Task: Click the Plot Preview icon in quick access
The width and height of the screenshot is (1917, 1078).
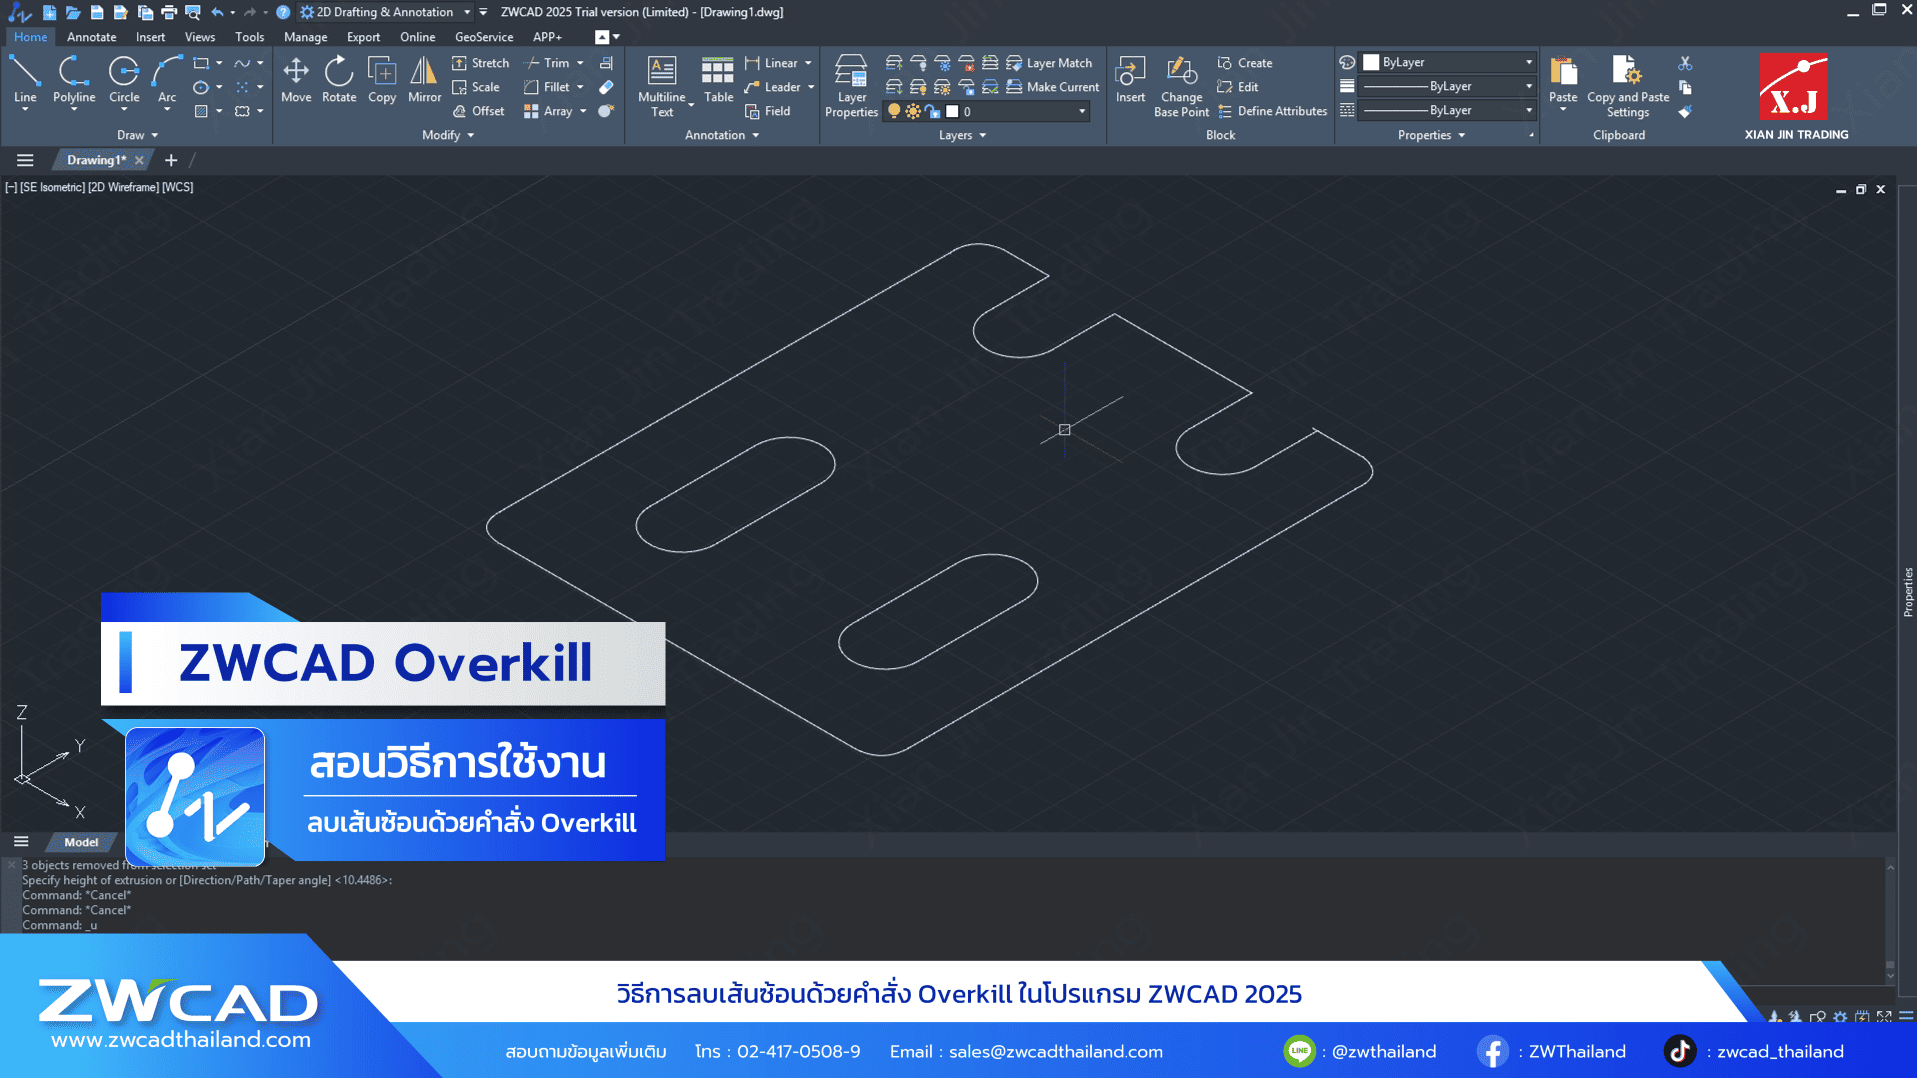Action: (192, 12)
